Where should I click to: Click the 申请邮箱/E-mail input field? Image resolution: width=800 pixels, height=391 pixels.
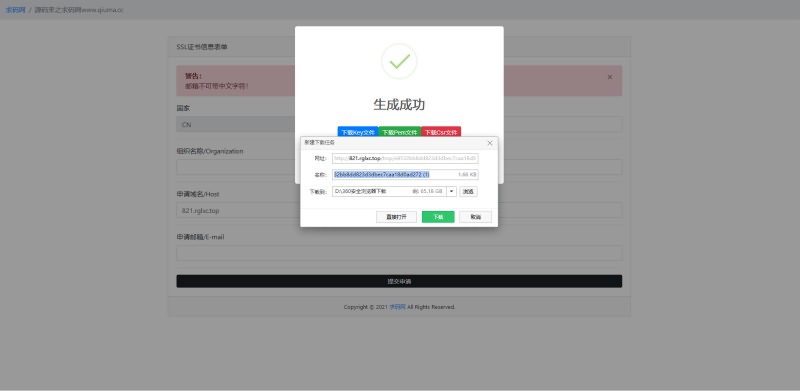[x=399, y=253]
